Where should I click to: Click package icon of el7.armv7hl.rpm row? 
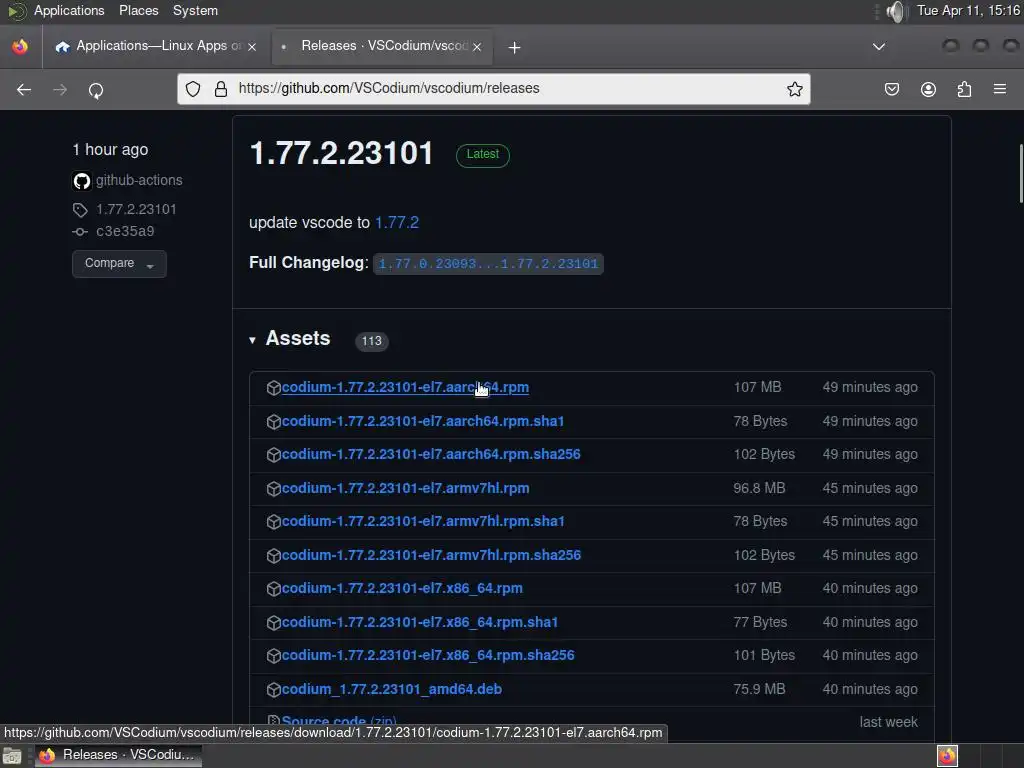pos(274,488)
